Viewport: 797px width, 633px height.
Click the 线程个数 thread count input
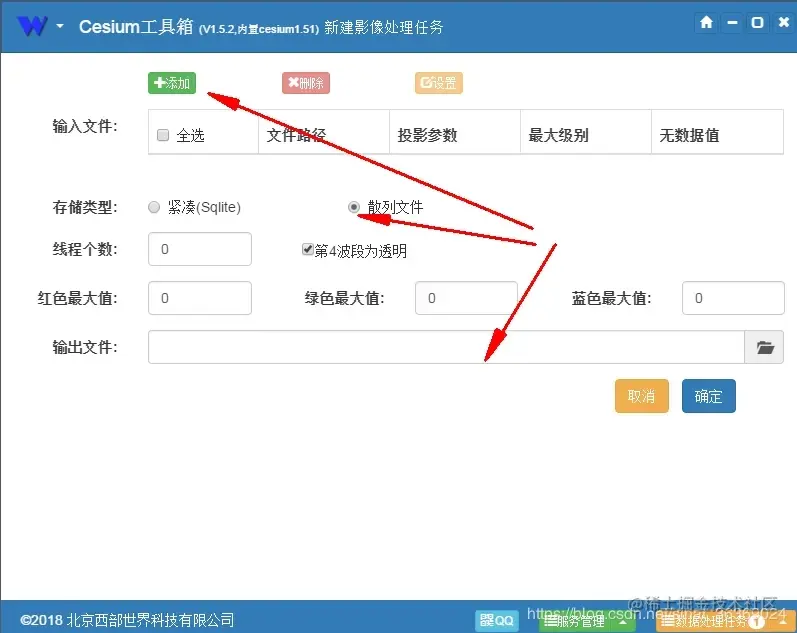pos(200,249)
